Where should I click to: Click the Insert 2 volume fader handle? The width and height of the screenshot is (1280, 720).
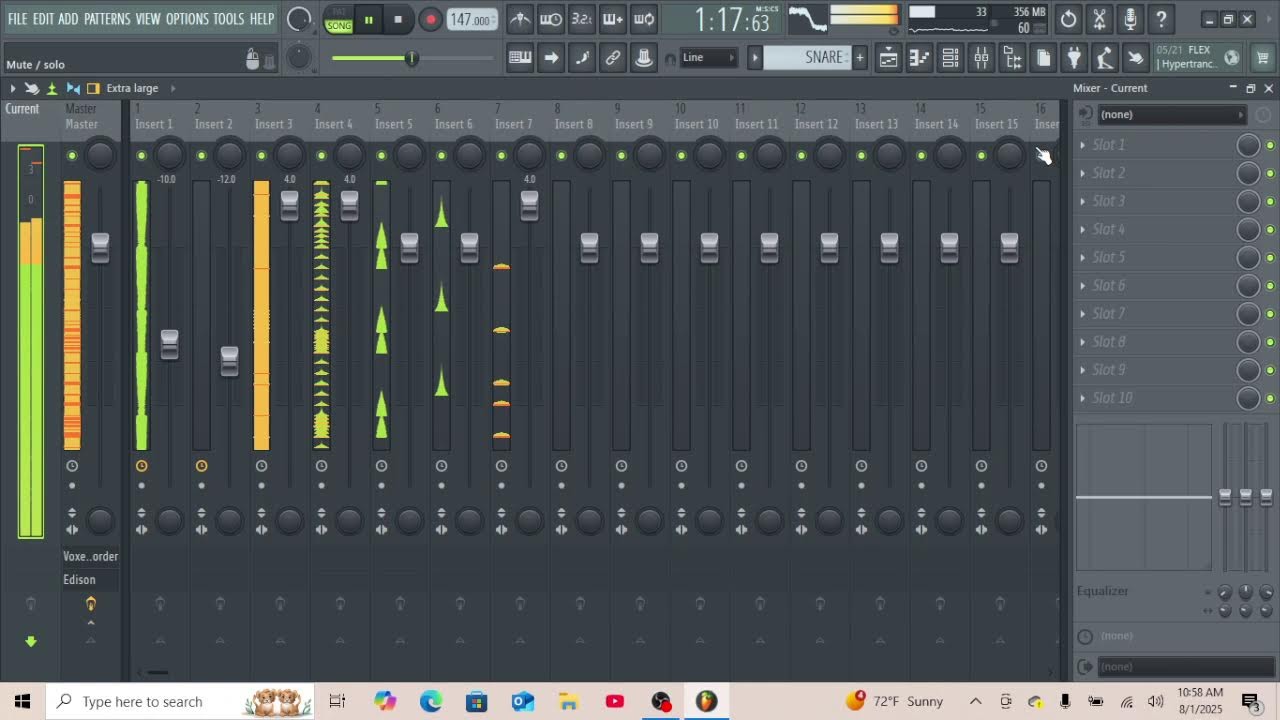tap(229, 361)
